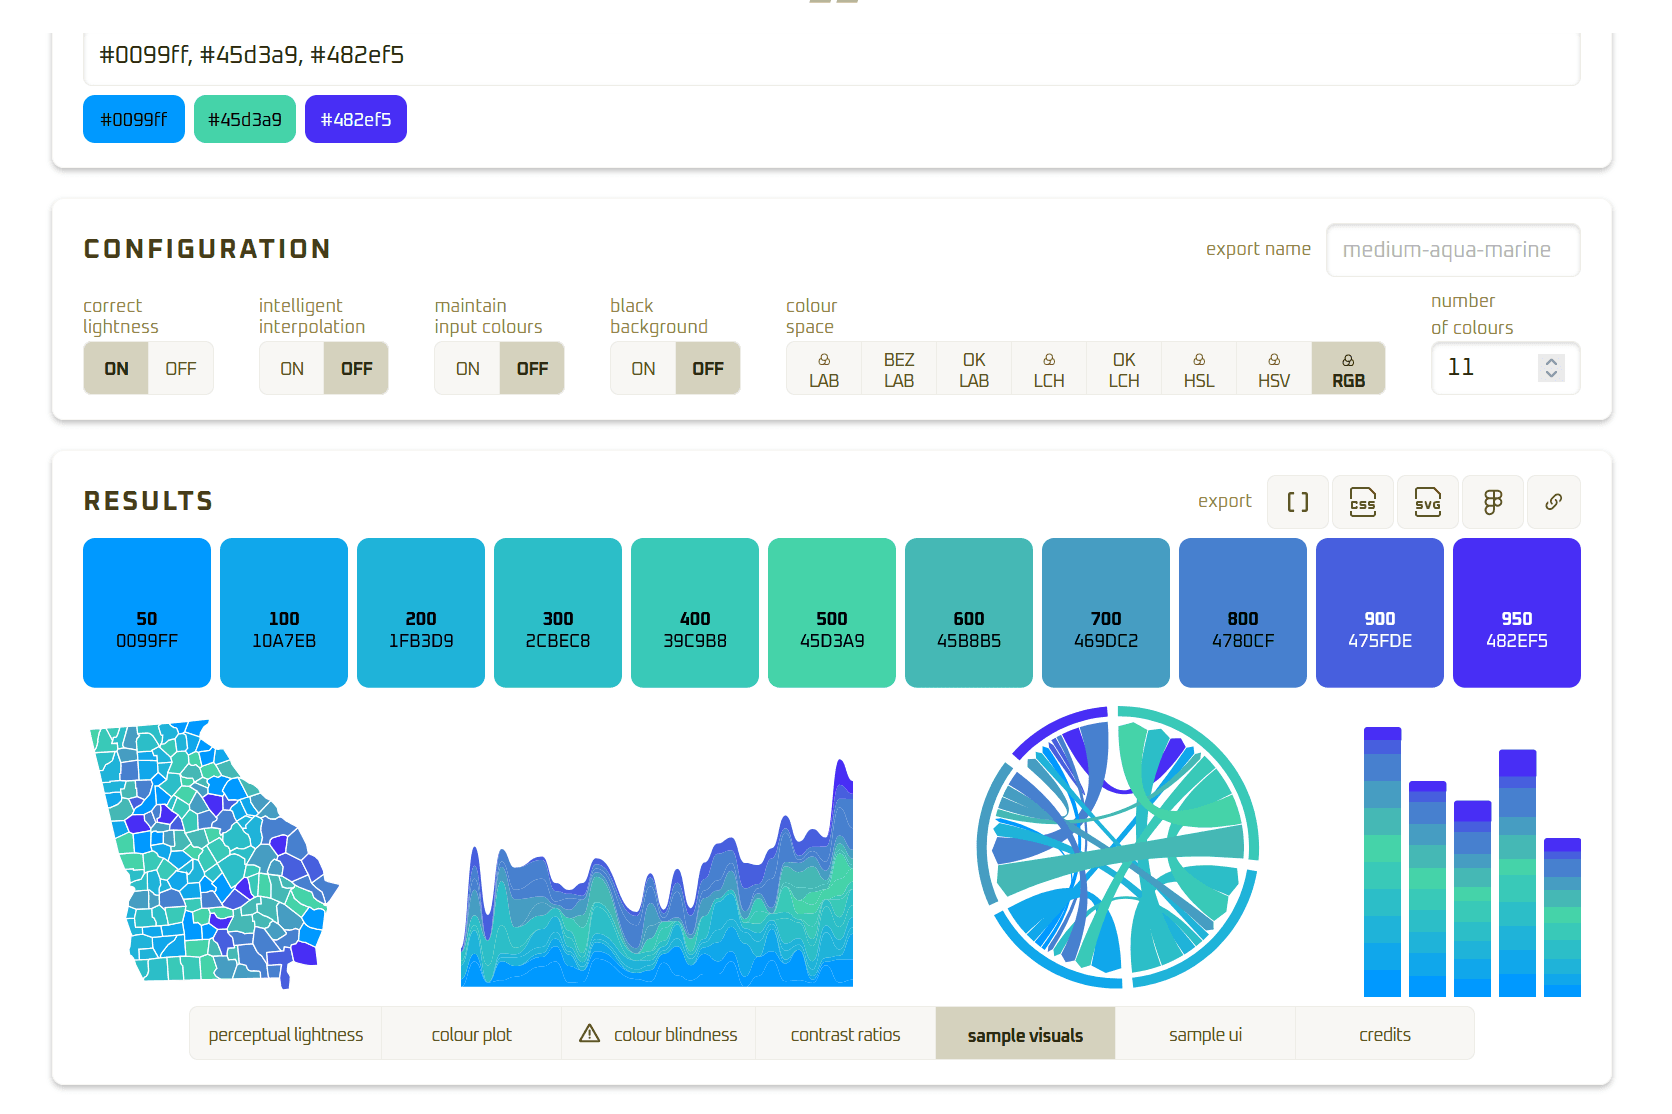Export palette as SVG file
Viewport: 1672px width, 1114px height.
pos(1427,501)
